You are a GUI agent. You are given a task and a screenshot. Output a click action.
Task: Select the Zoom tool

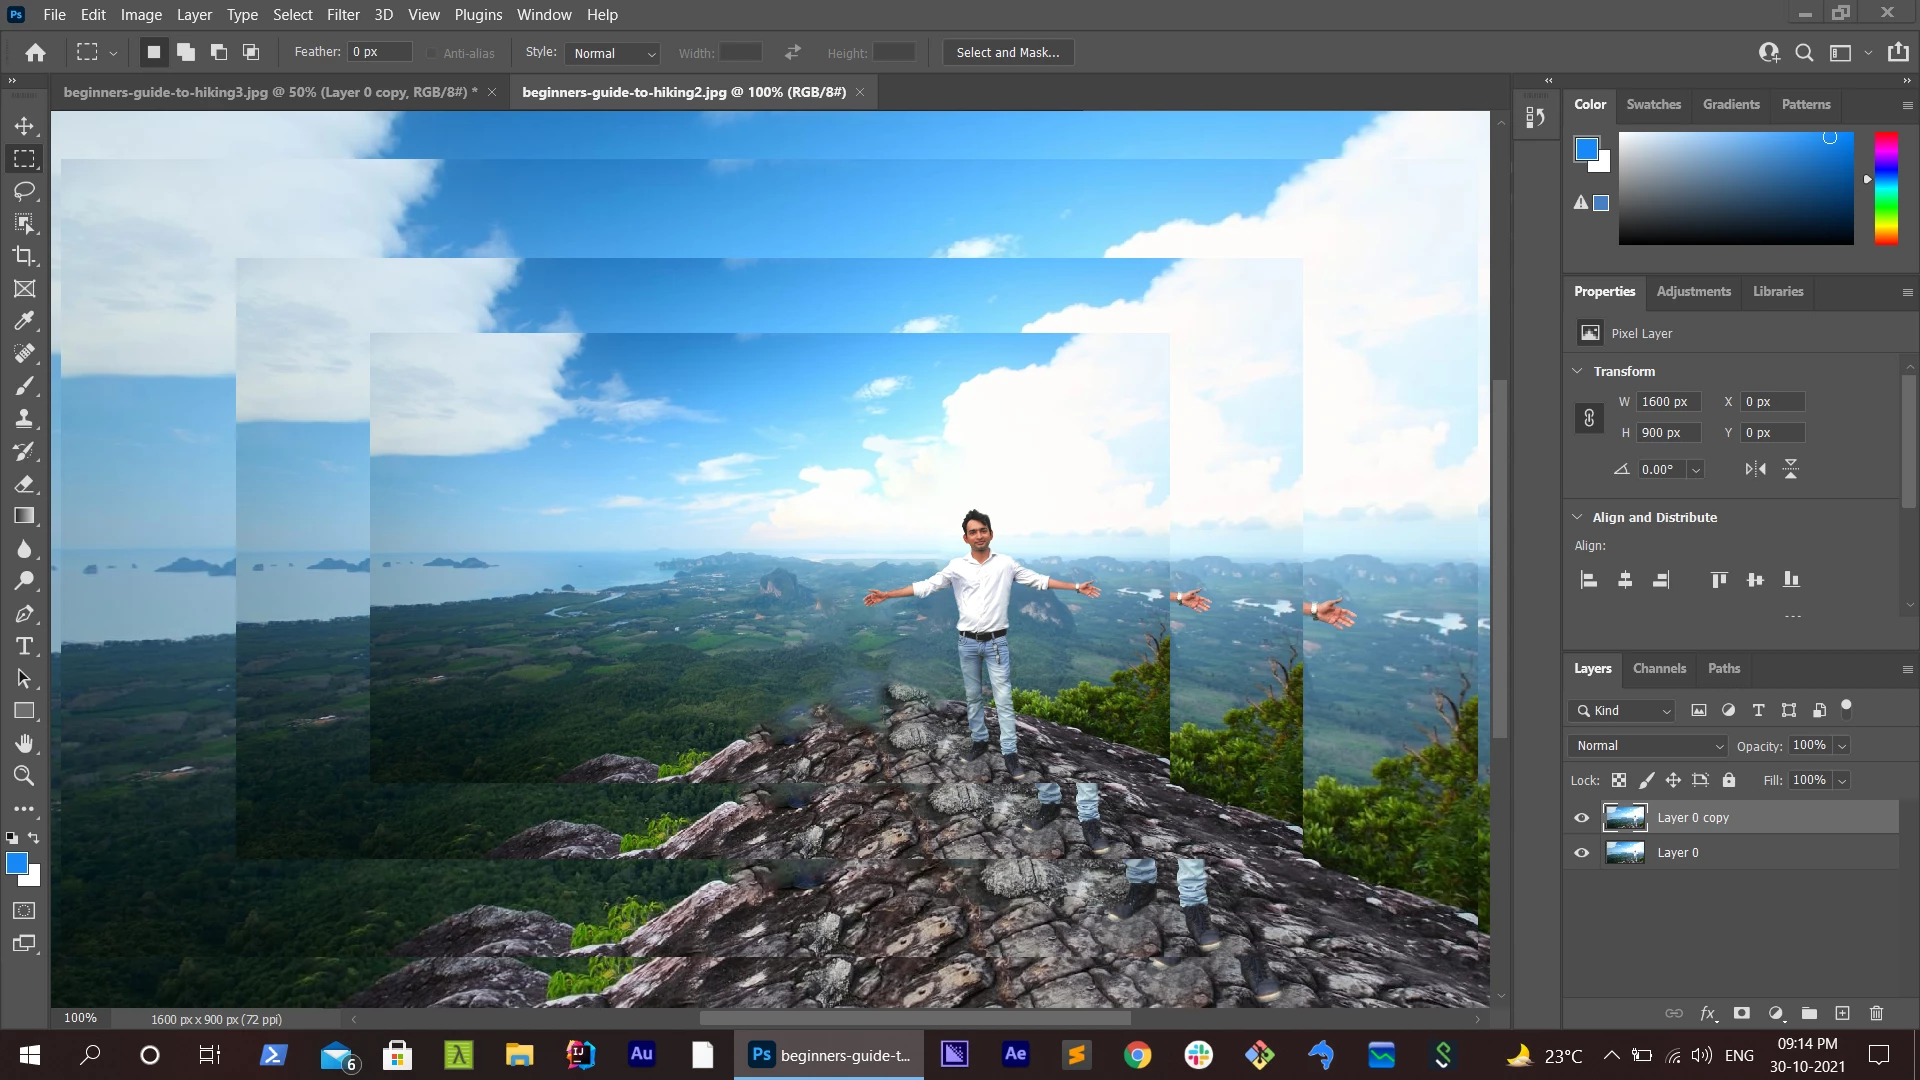(24, 776)
